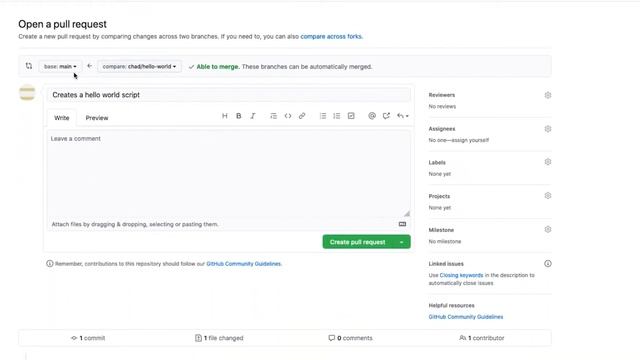
Task: Open Labels gear settings
Action: click(x=548, y=162)
